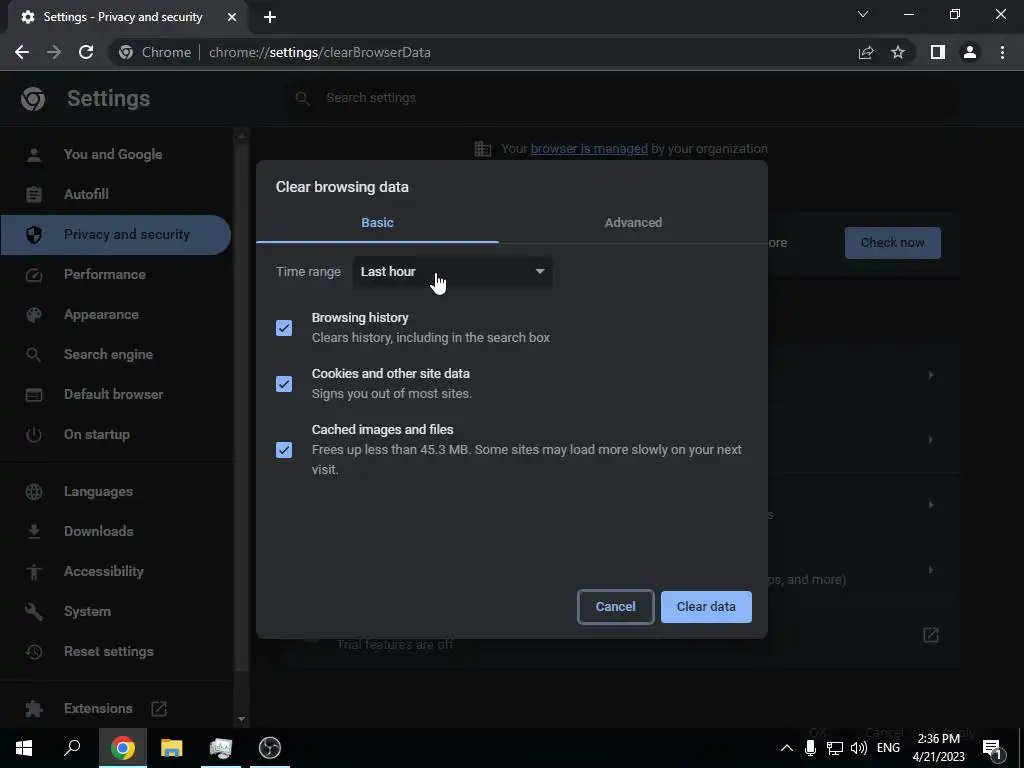Open Search engine settings

[116, 354]
